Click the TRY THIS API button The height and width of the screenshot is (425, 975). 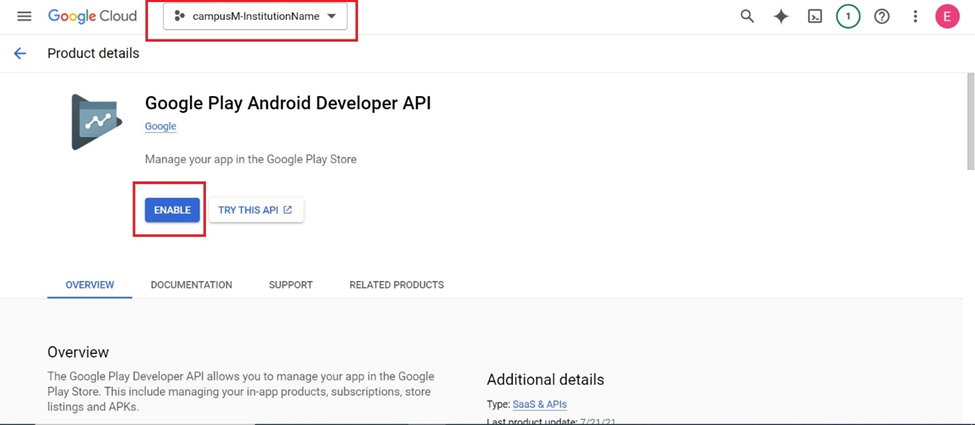(256, 210)
